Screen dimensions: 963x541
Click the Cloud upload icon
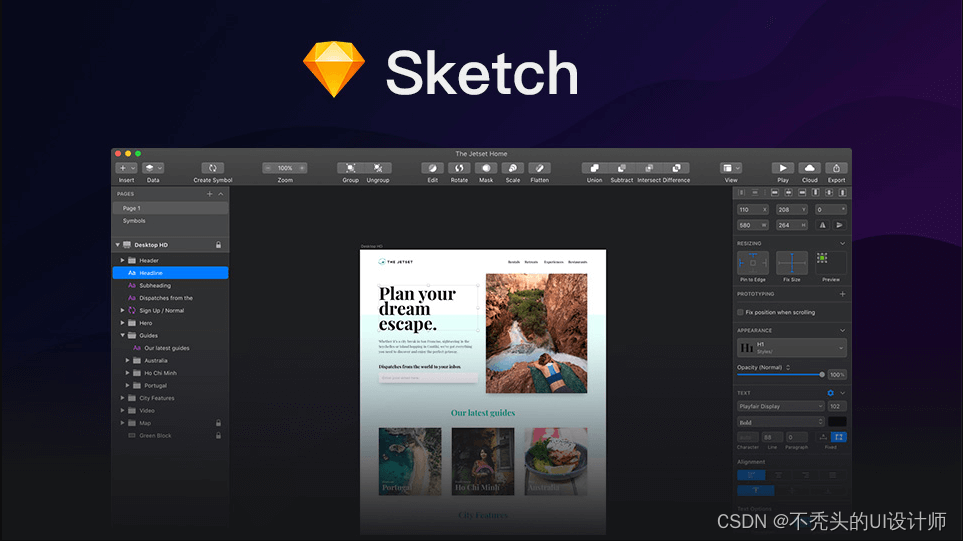click(x=809, y=168)
